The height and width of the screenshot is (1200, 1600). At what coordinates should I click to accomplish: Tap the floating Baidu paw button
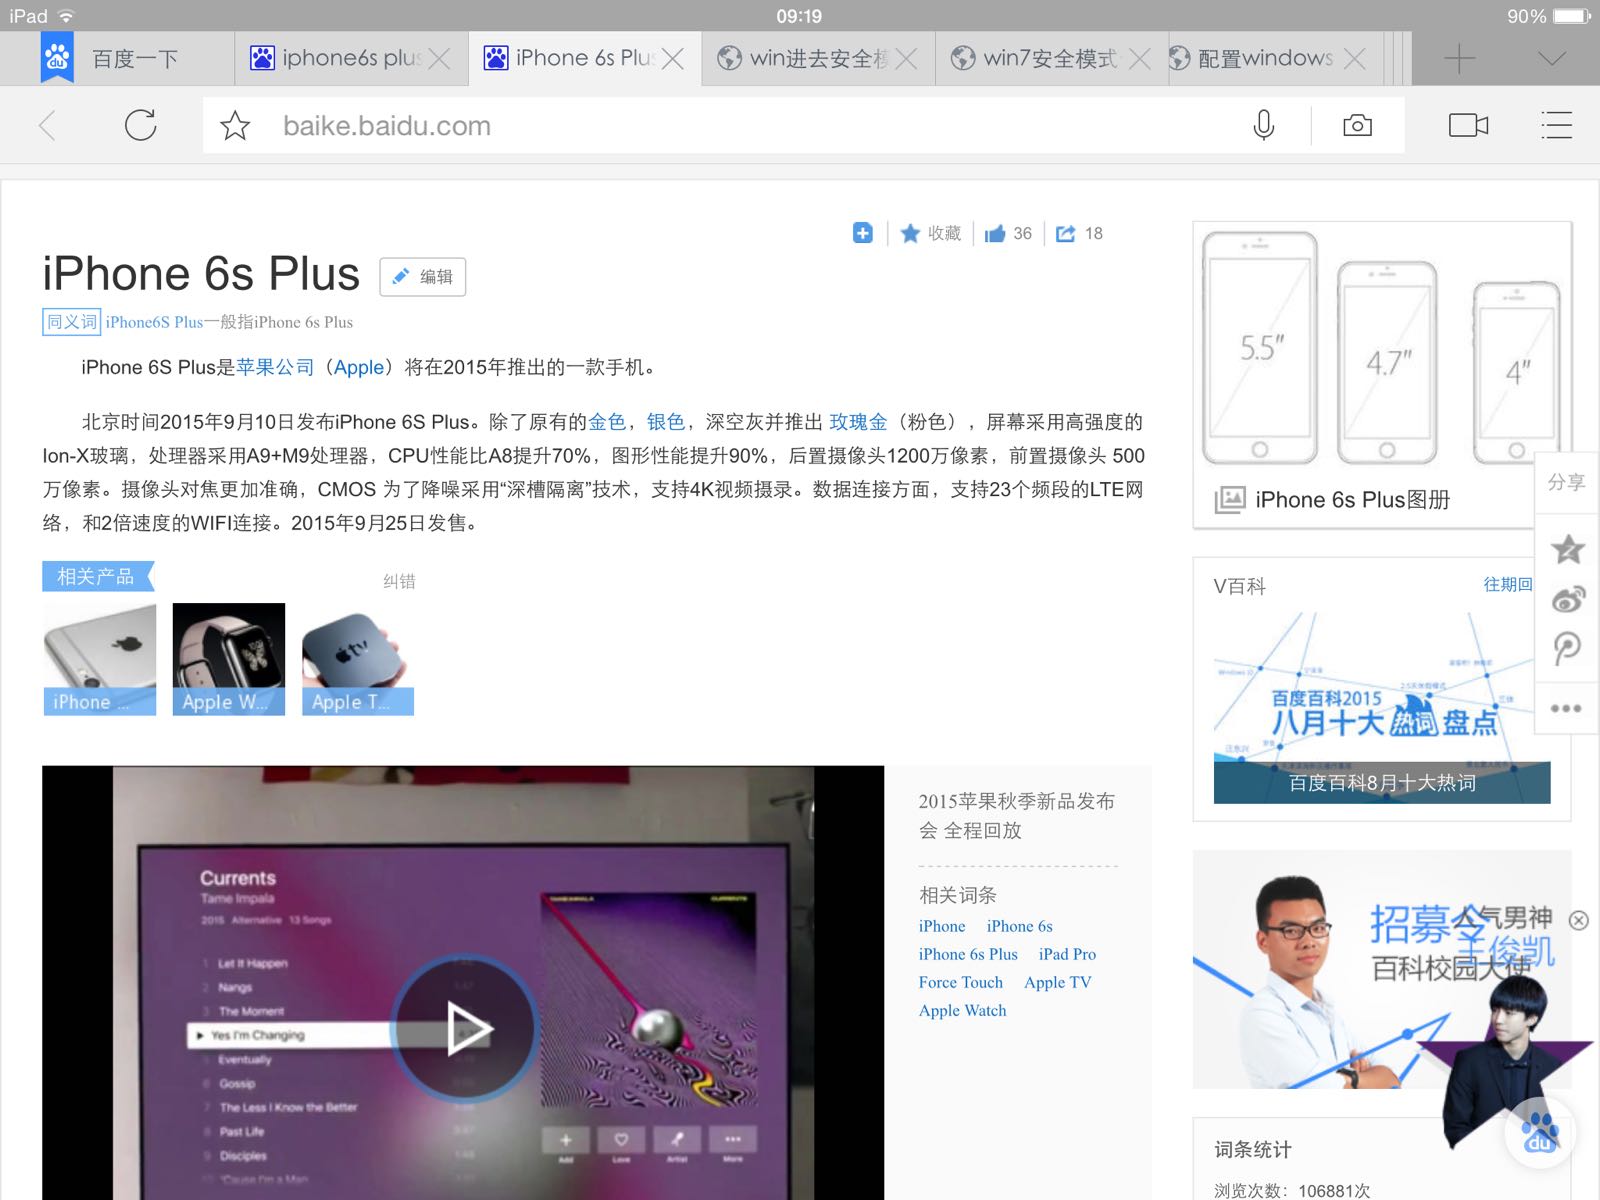1540,1132
